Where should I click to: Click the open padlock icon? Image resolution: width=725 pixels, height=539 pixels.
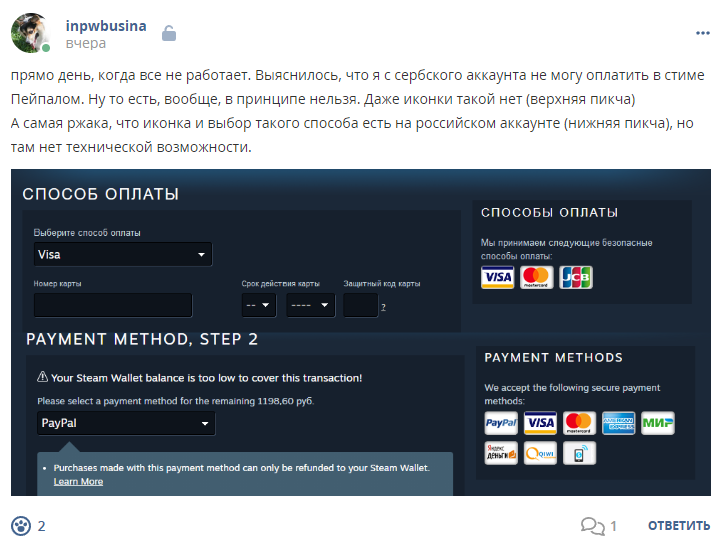(169, 33)
